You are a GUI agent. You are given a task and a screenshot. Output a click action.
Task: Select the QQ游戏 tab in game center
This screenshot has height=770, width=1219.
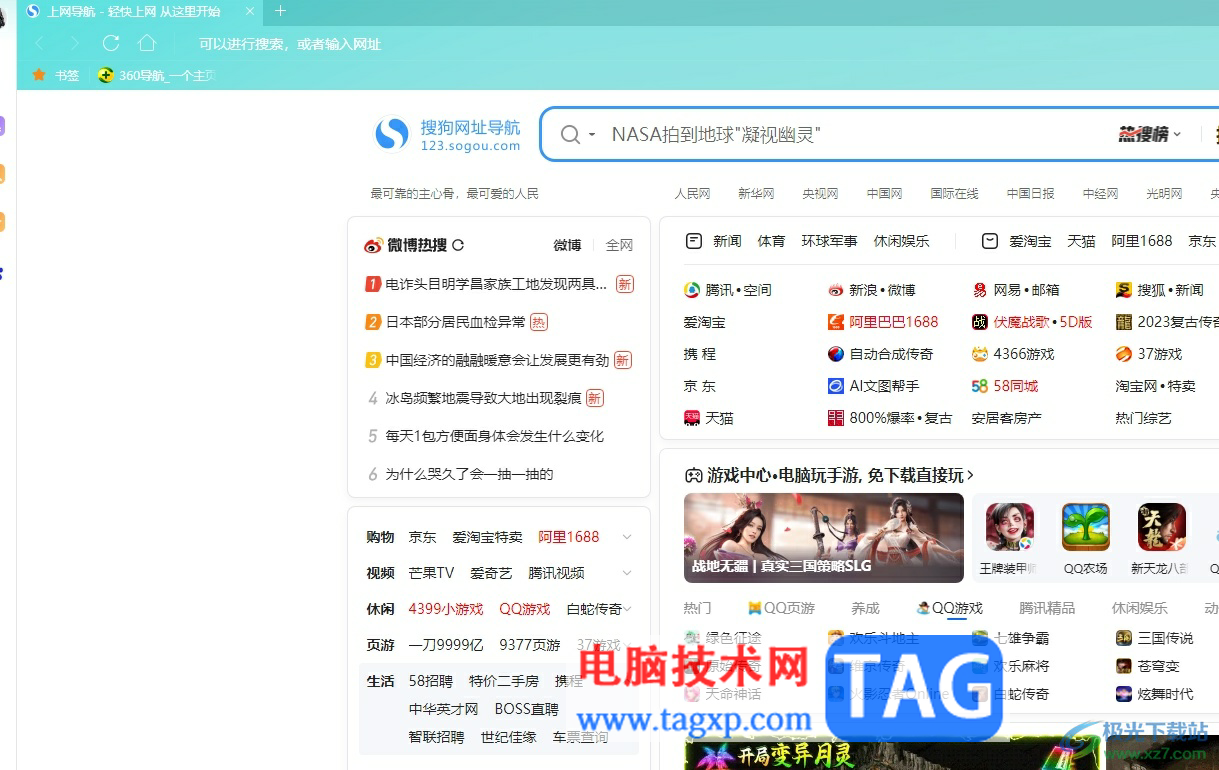[950, 608]
